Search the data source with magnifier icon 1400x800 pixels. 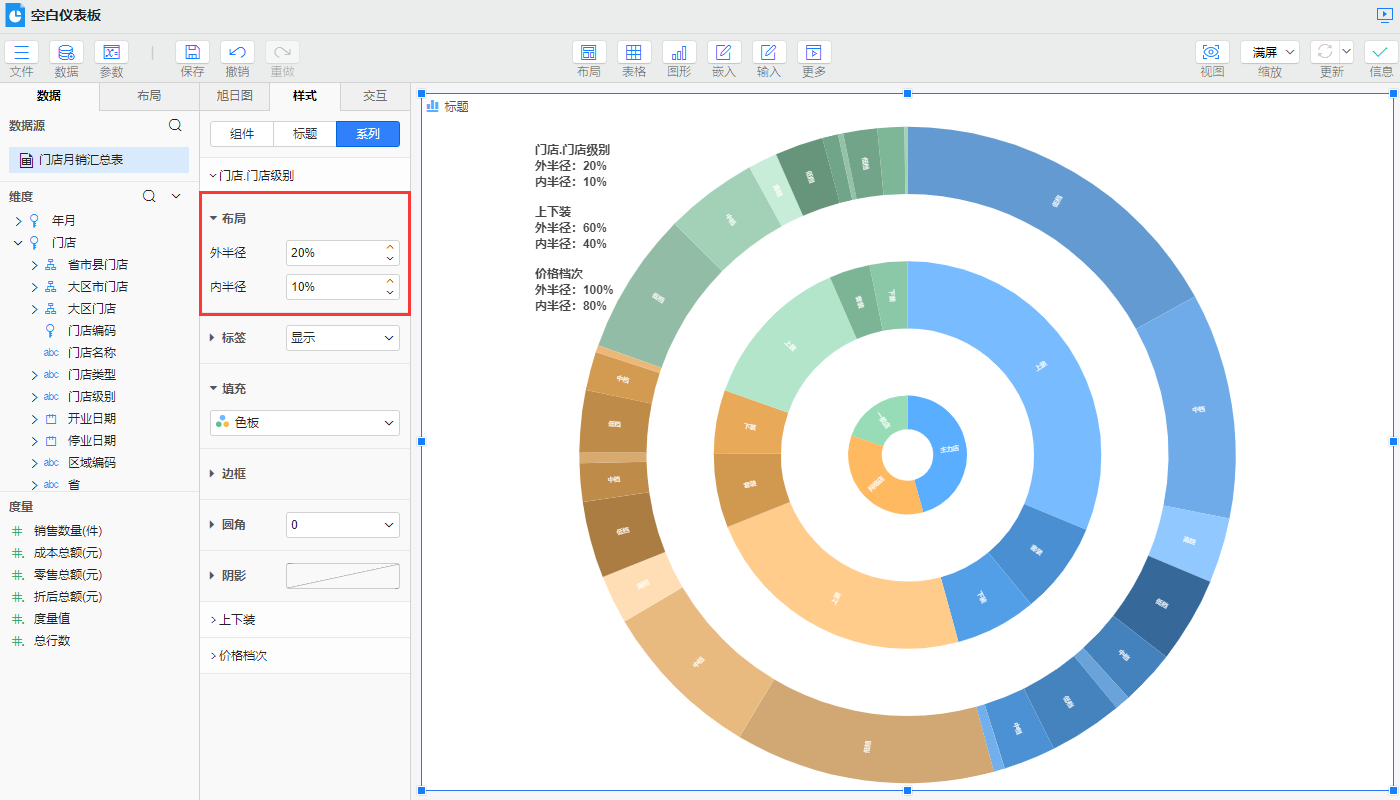(175, 125)
